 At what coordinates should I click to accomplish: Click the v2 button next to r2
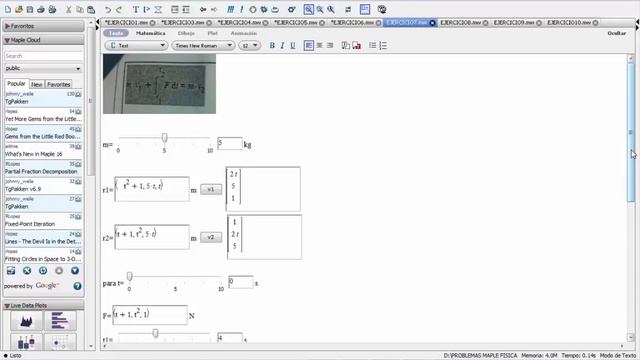coord(211,237)
